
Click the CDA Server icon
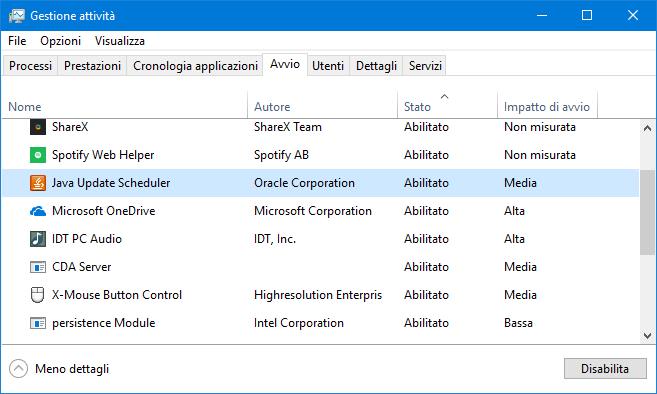(x=38, y=267)
